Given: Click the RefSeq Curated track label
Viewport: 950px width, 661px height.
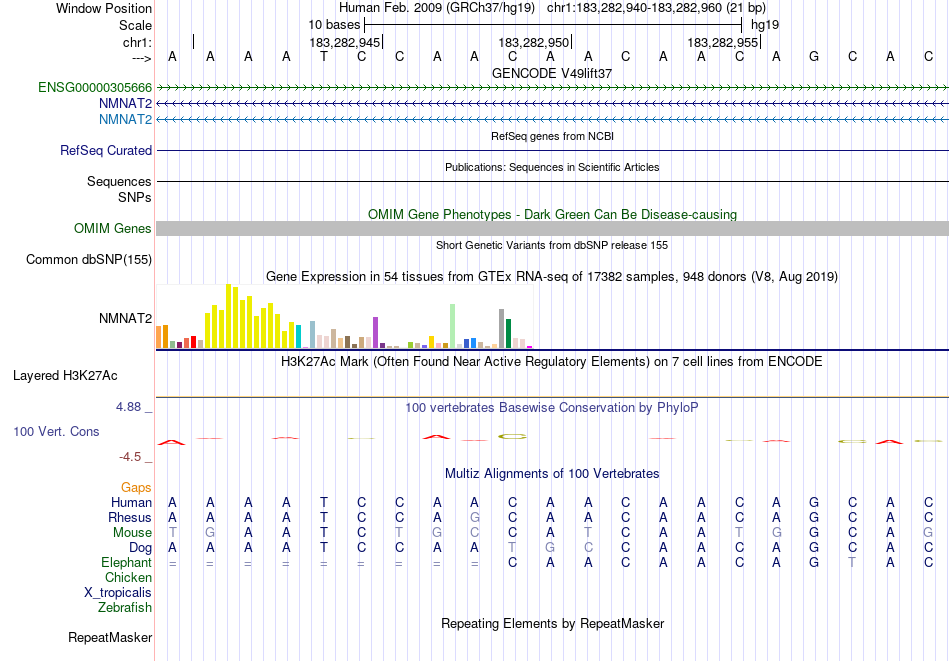Looking at the screenshot, I should [x=106, y=150].
